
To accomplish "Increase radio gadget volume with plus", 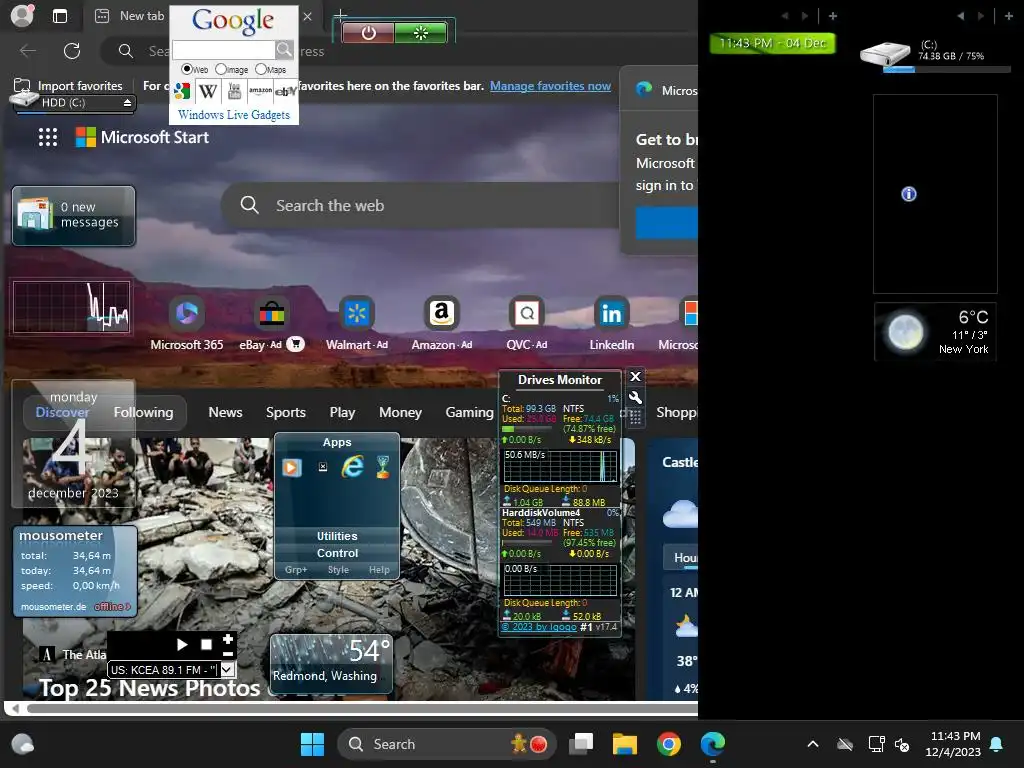I will tap(228, 638).
